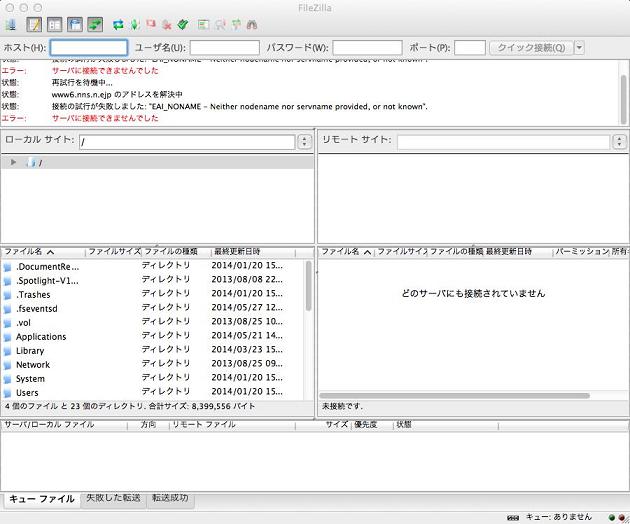630x524 pixels.
Task: Toggle the local directory tree view
Action: tap(55, 24)
